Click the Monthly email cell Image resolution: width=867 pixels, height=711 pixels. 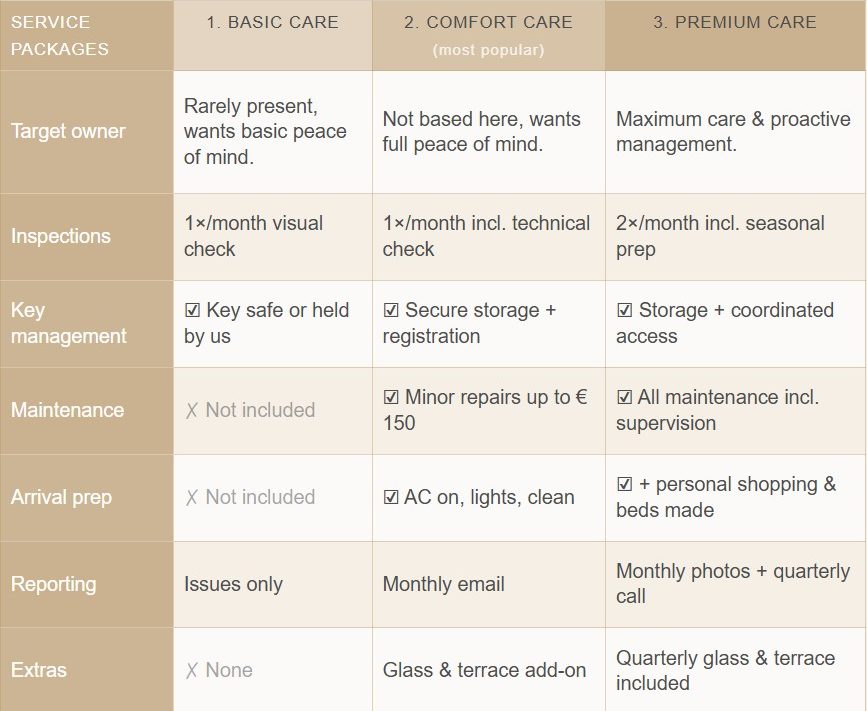click(x=489, y=584)
